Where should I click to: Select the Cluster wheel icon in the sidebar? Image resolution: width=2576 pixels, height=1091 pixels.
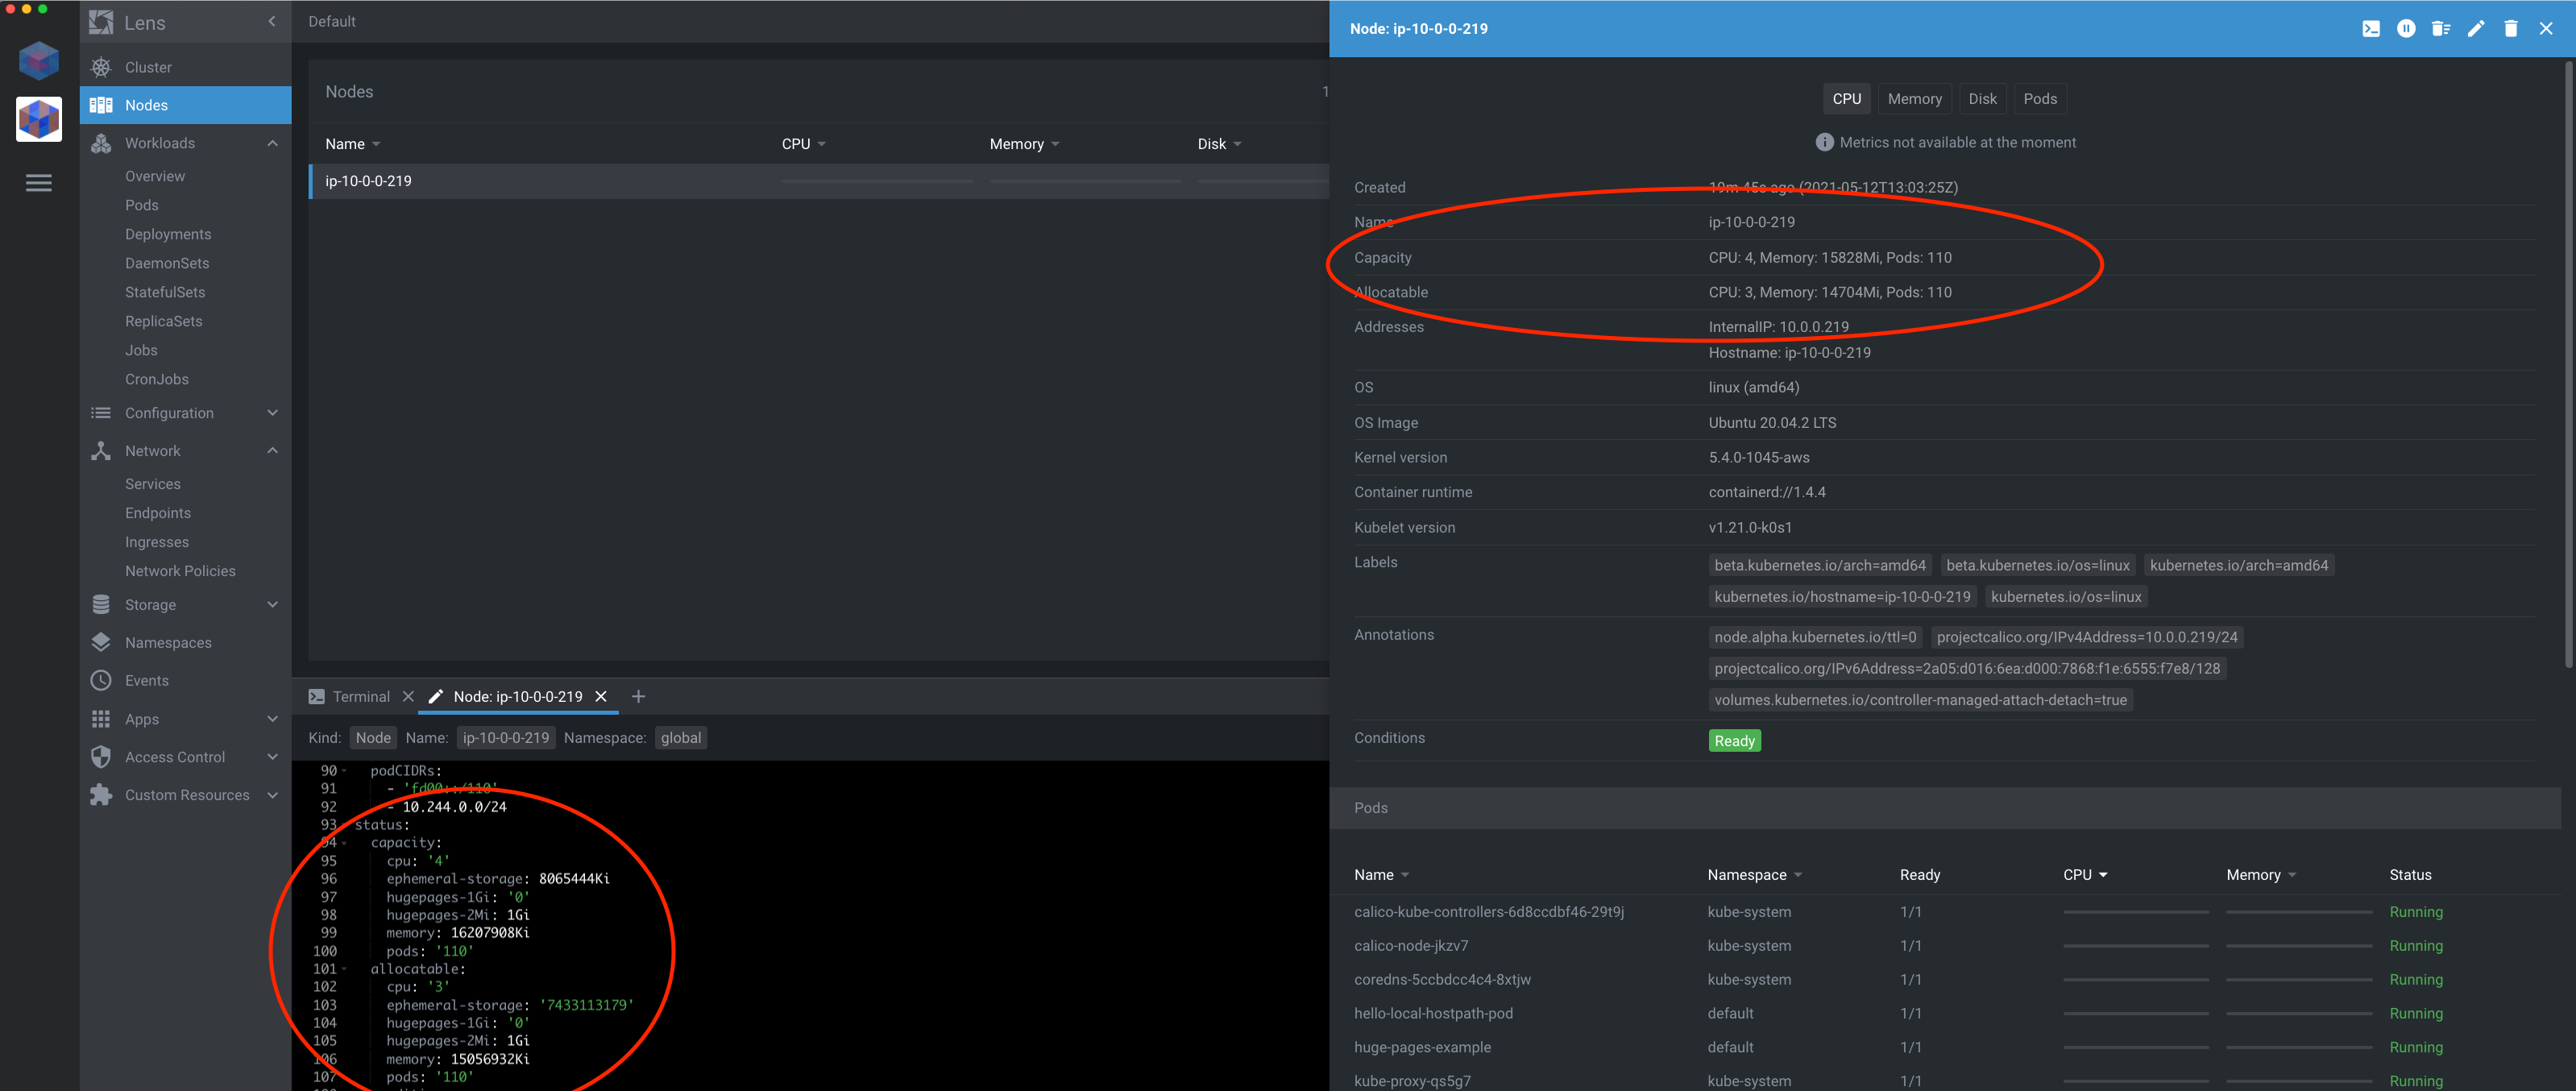click(x=100, y=66)
